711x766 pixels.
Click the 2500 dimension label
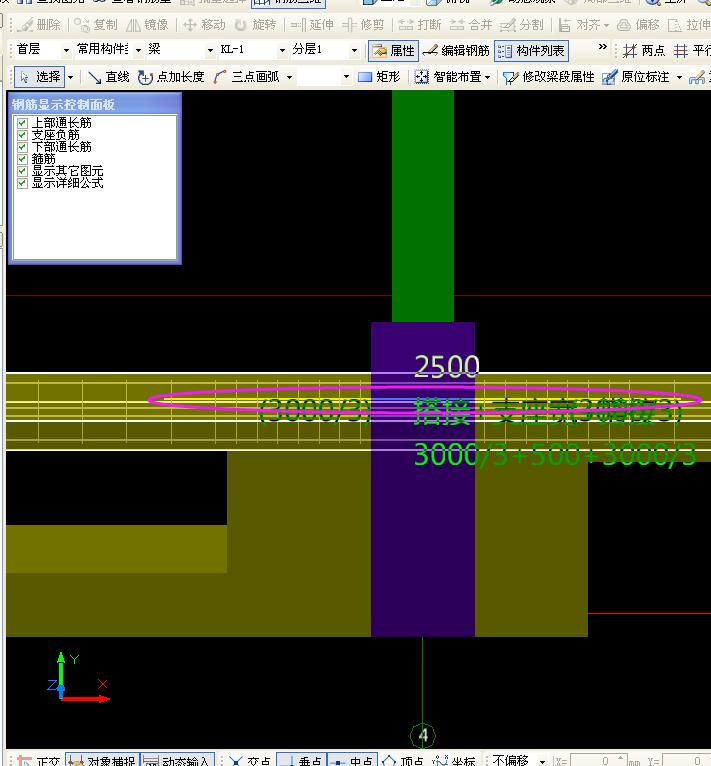pyautogui.click(x=447, y=366)
